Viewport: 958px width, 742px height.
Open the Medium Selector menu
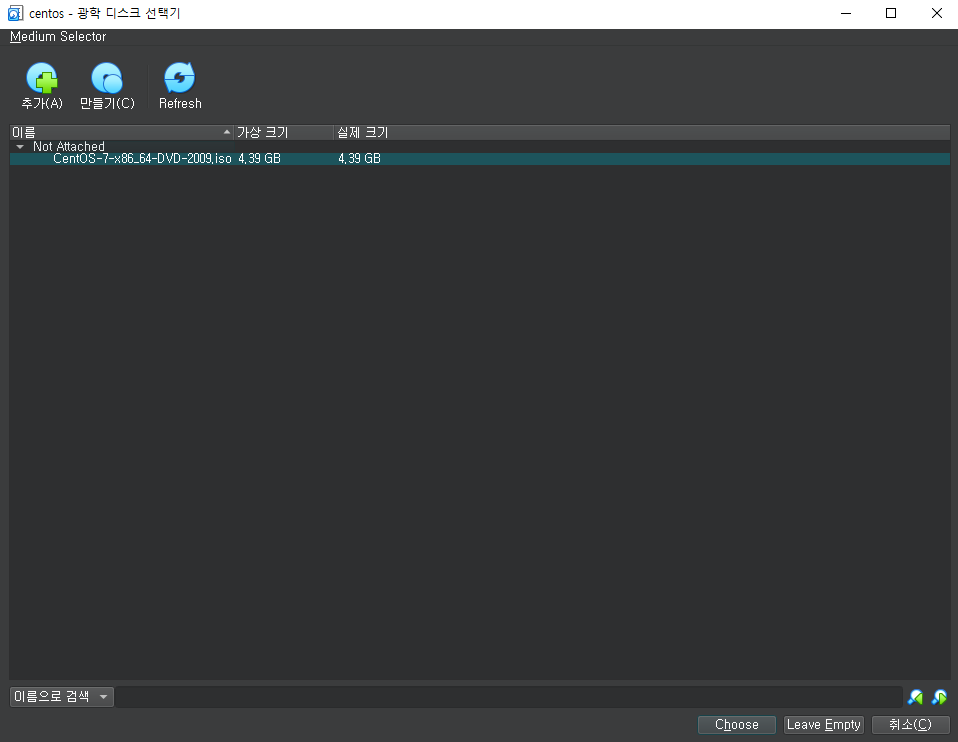click(x=57, y=37)
